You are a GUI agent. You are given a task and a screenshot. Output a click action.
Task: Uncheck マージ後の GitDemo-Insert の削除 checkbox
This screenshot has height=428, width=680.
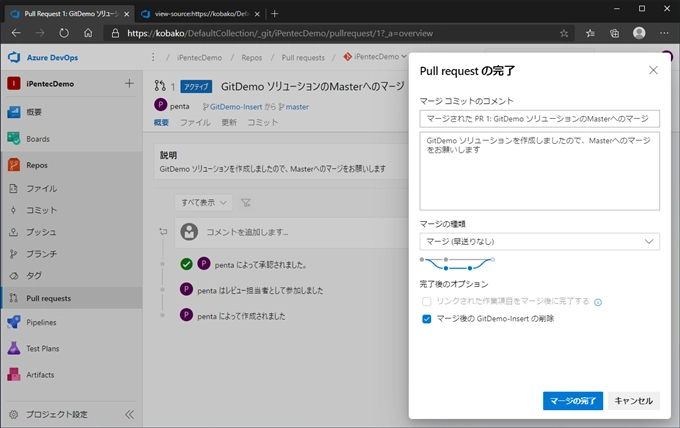[x=427, y=319]
